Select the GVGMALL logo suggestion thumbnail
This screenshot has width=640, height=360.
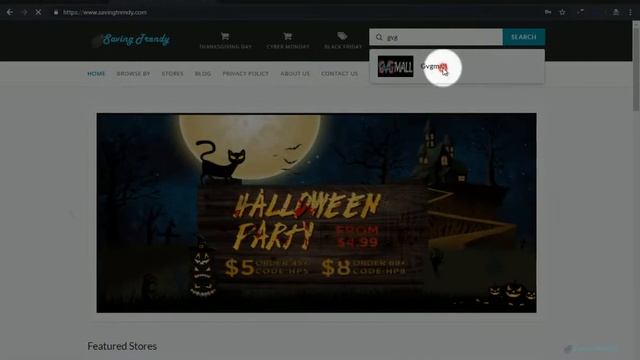click(396, 67)
